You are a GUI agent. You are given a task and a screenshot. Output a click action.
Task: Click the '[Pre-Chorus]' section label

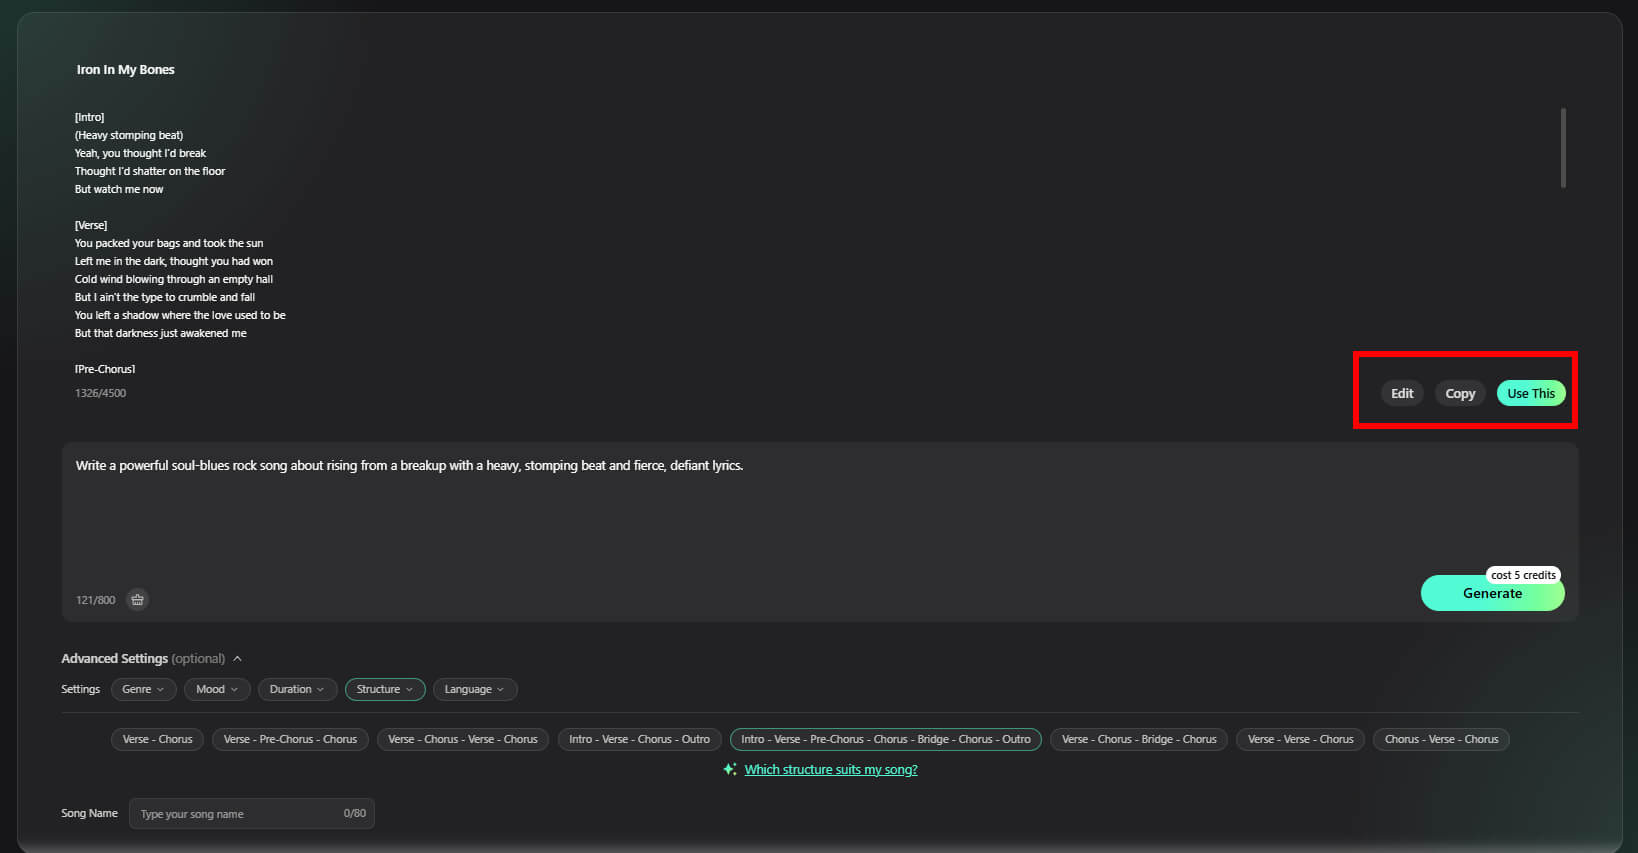pos(105,369)
